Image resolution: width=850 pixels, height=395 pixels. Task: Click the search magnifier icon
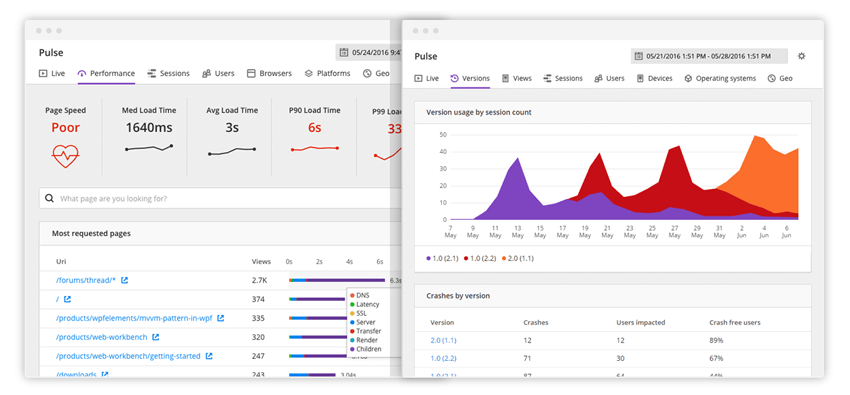coord(49,198)
